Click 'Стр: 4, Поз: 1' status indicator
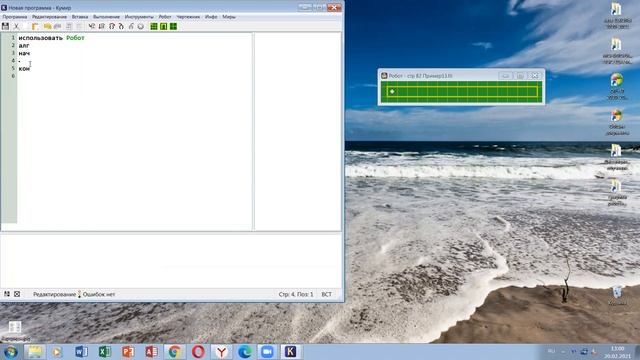 click(x=296, y=294)
